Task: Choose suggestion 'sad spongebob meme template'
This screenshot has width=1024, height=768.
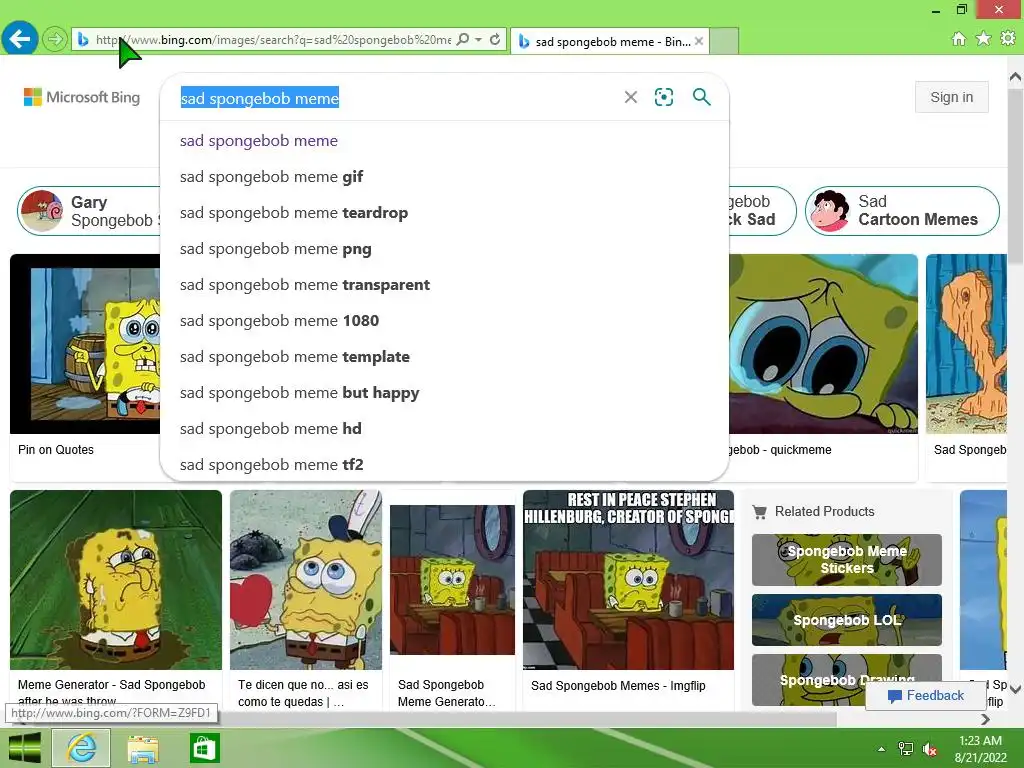Action: [x=444, y=357]
